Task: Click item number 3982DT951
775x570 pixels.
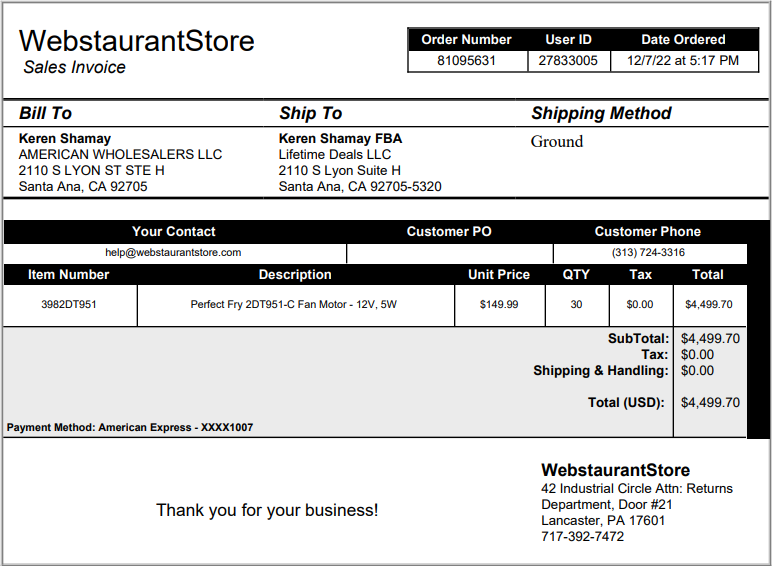Action: (69, 305)
